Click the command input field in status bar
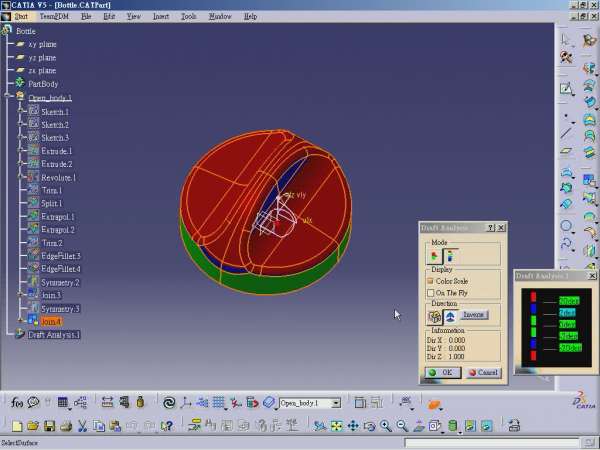The image size is (600, 450). [x=492, y=443]
